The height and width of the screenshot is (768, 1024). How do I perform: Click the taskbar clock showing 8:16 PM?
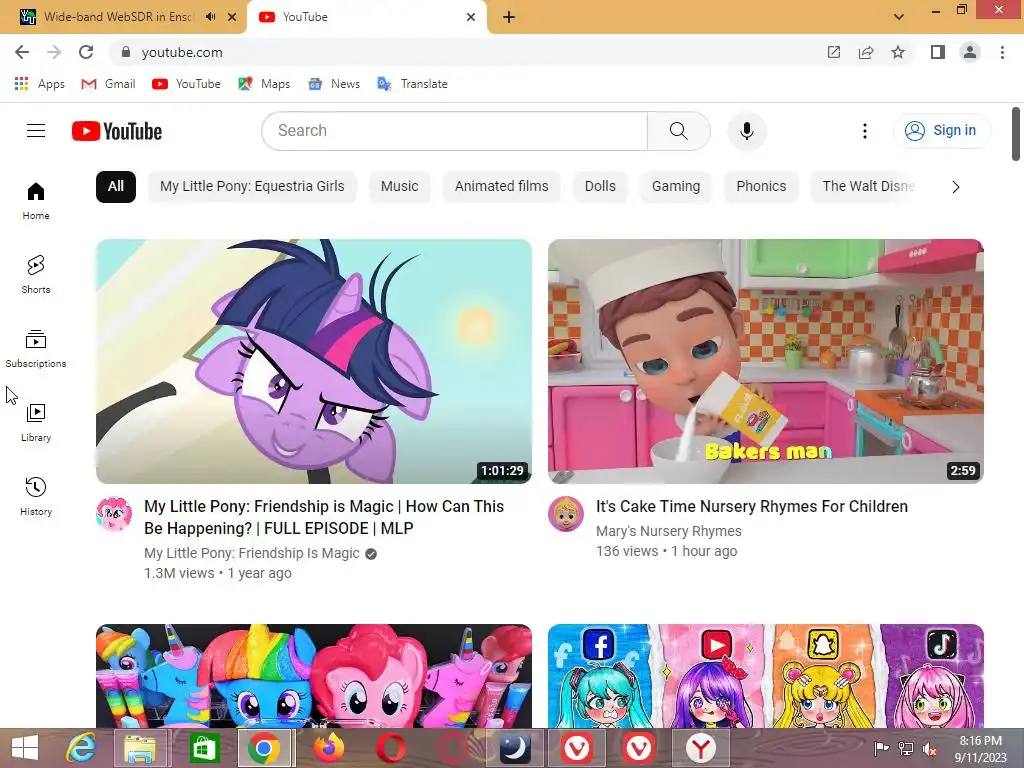point(981,749)
